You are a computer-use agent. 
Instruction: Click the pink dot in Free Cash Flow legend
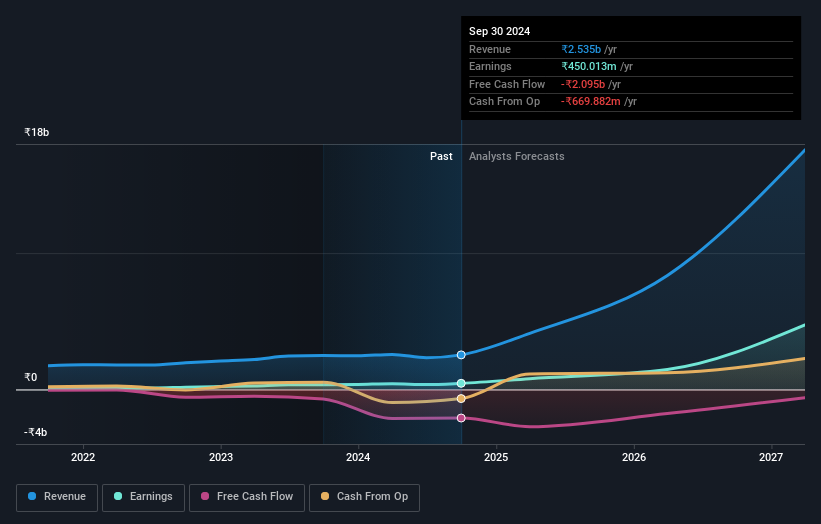[205, 496]
